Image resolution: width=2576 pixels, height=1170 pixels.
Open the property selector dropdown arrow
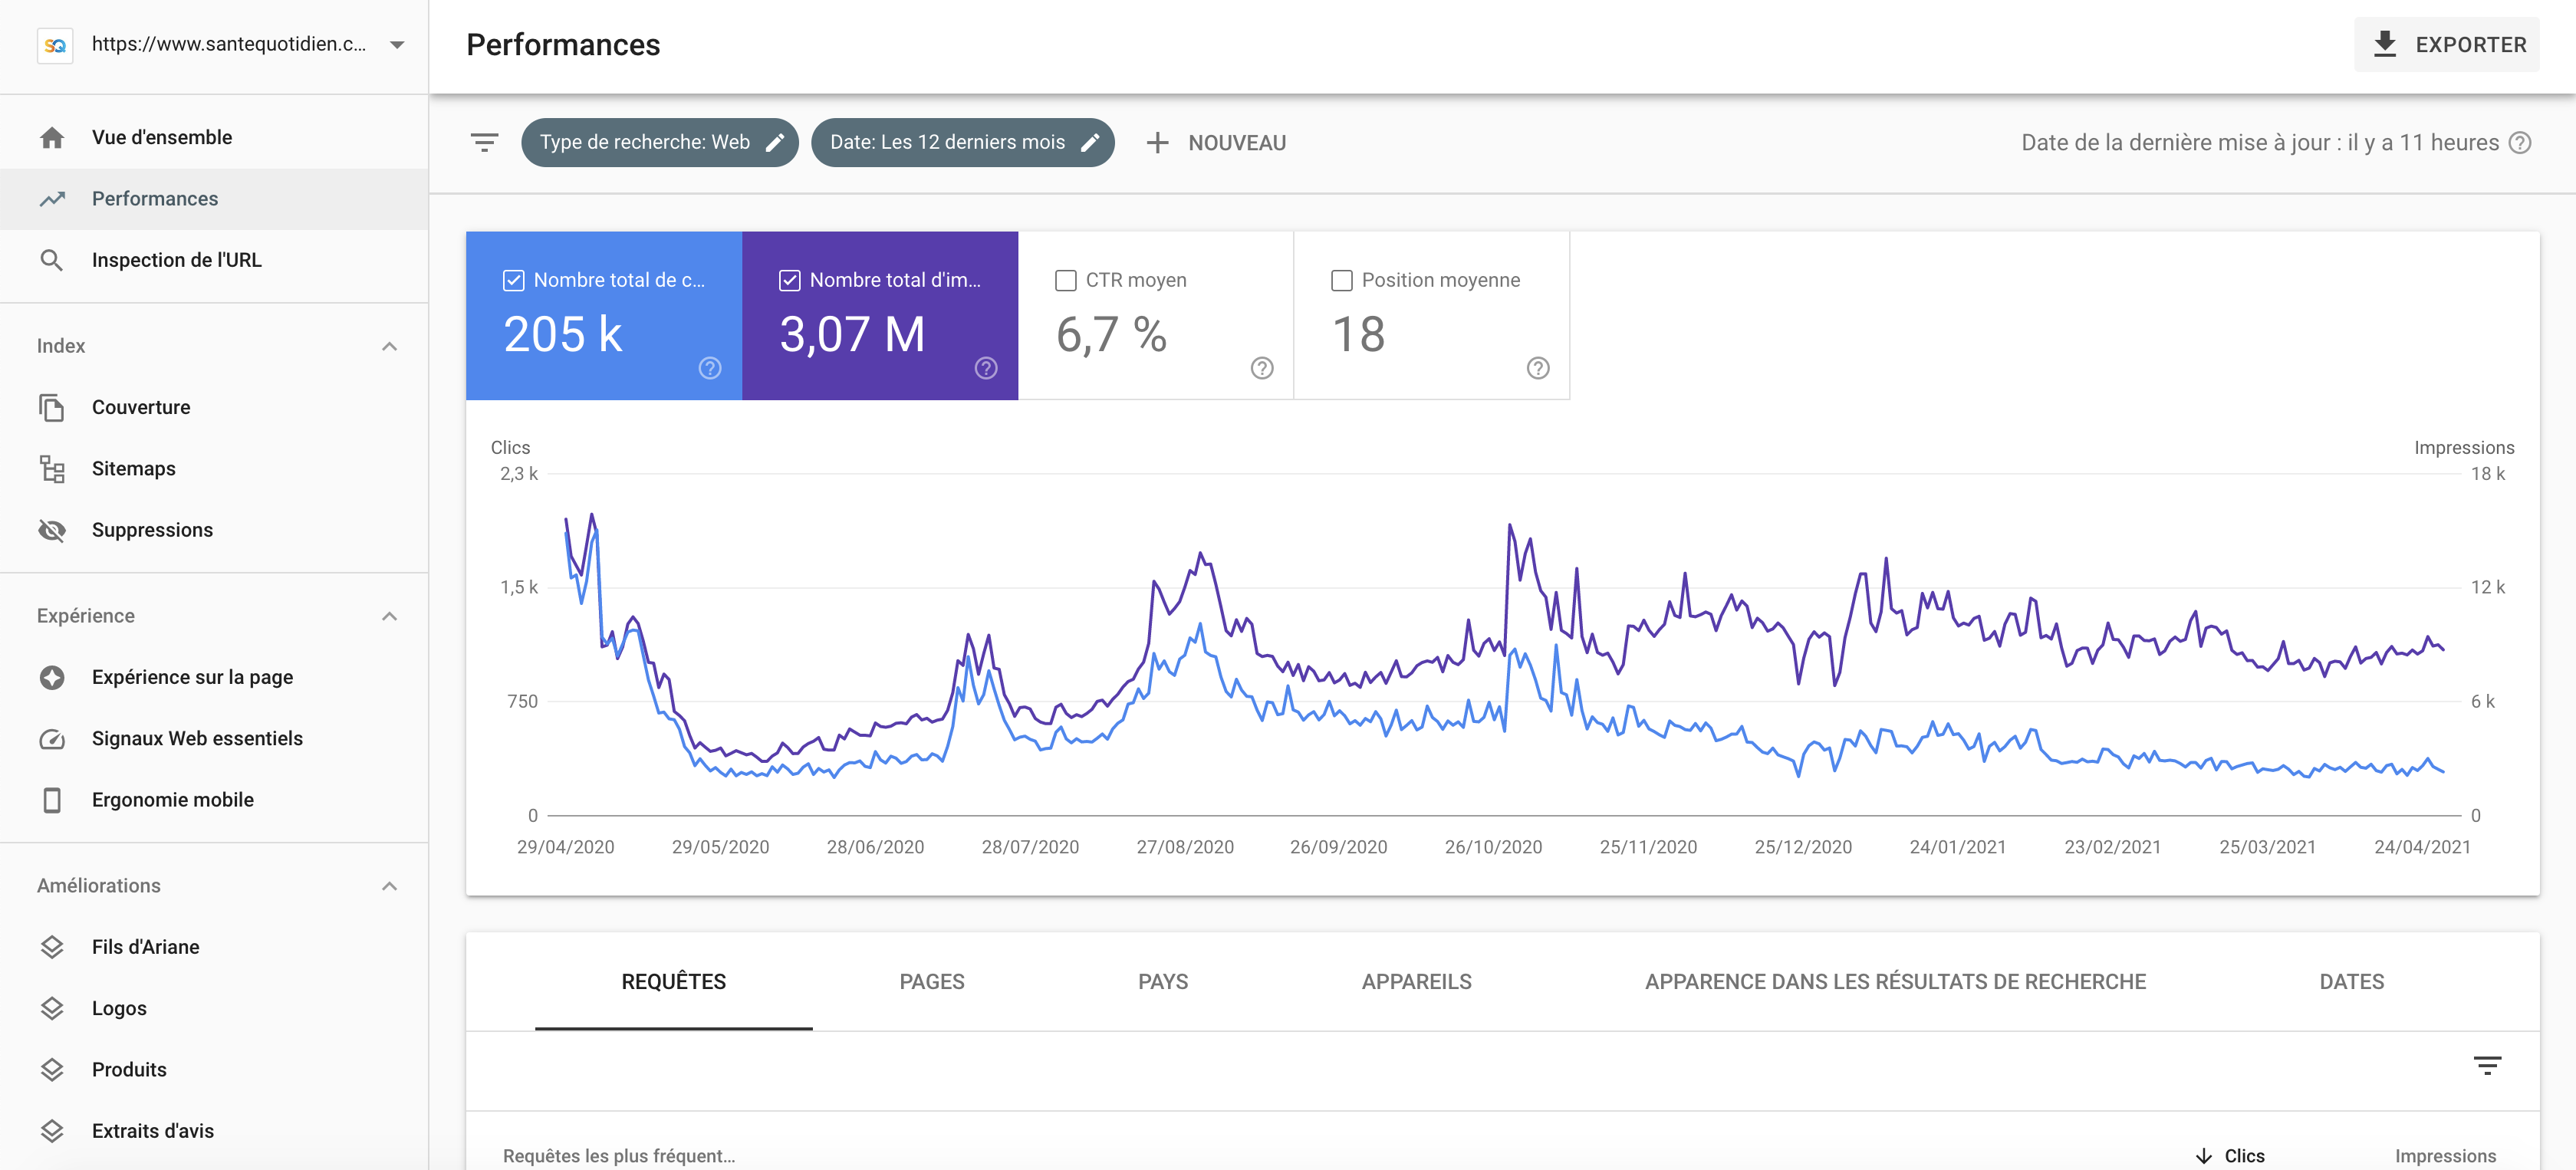397,44
